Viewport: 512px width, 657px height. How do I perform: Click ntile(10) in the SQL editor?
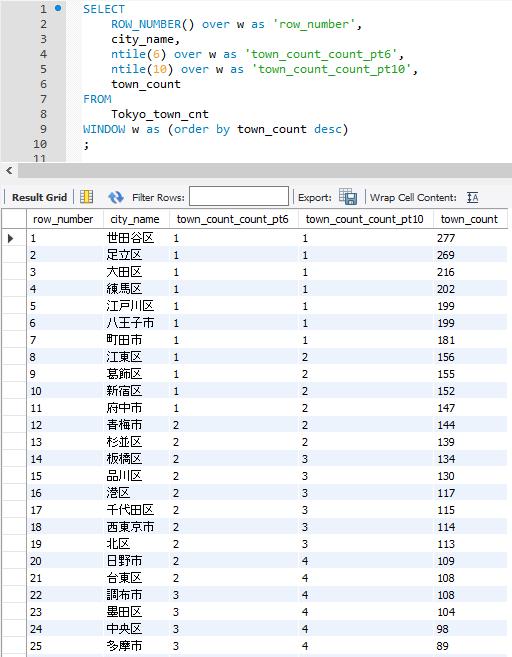142,69
